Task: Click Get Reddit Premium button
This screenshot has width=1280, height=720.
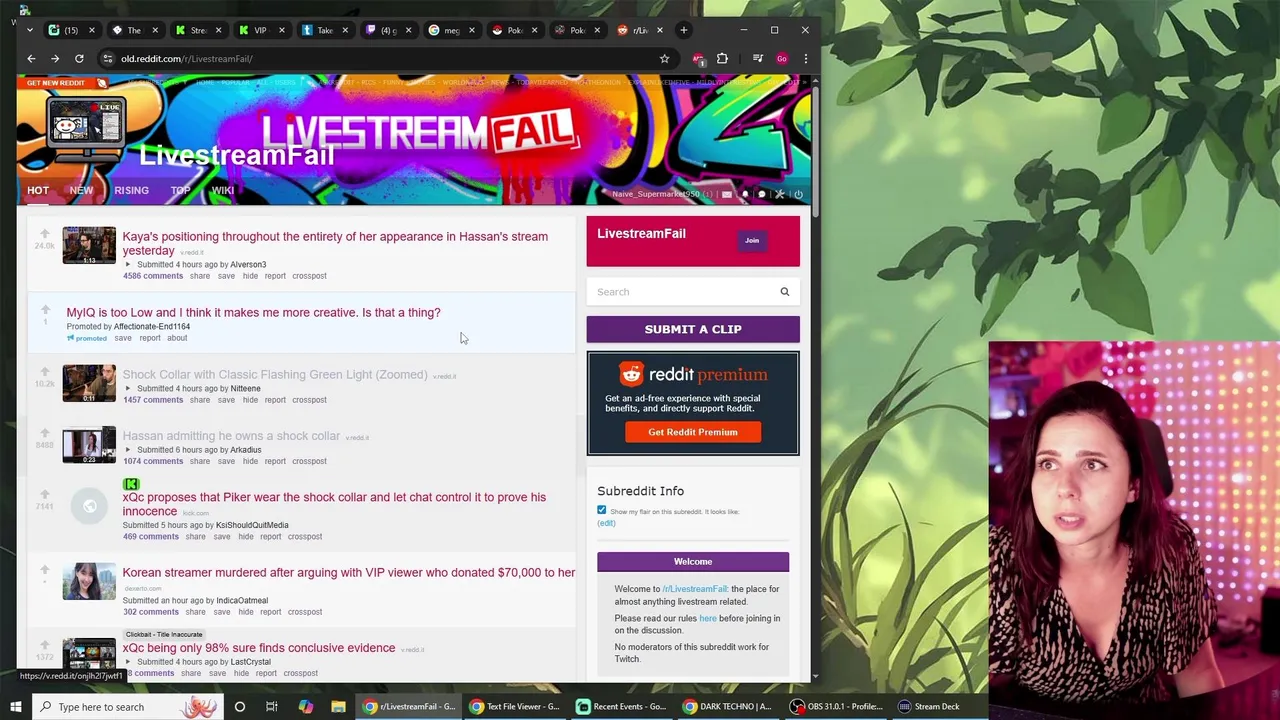Action: pyautogui.click(x=693, y=432)
